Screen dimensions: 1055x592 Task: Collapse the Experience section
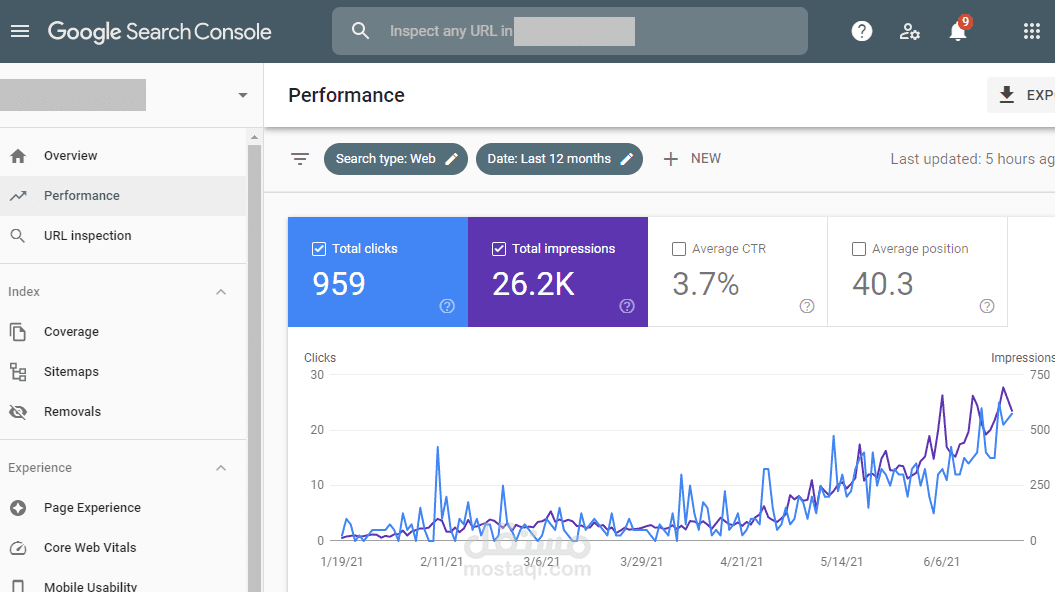(x=221, y=468)
